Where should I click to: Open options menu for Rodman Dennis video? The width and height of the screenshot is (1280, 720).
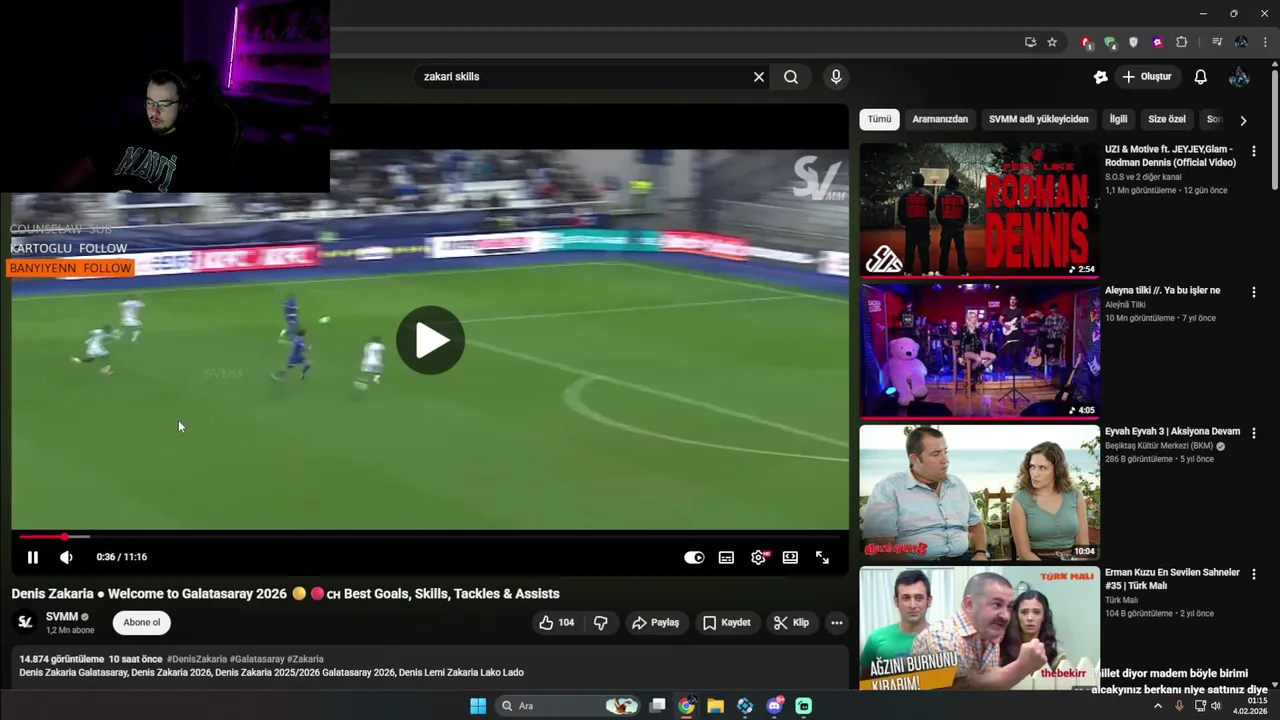1253,151
